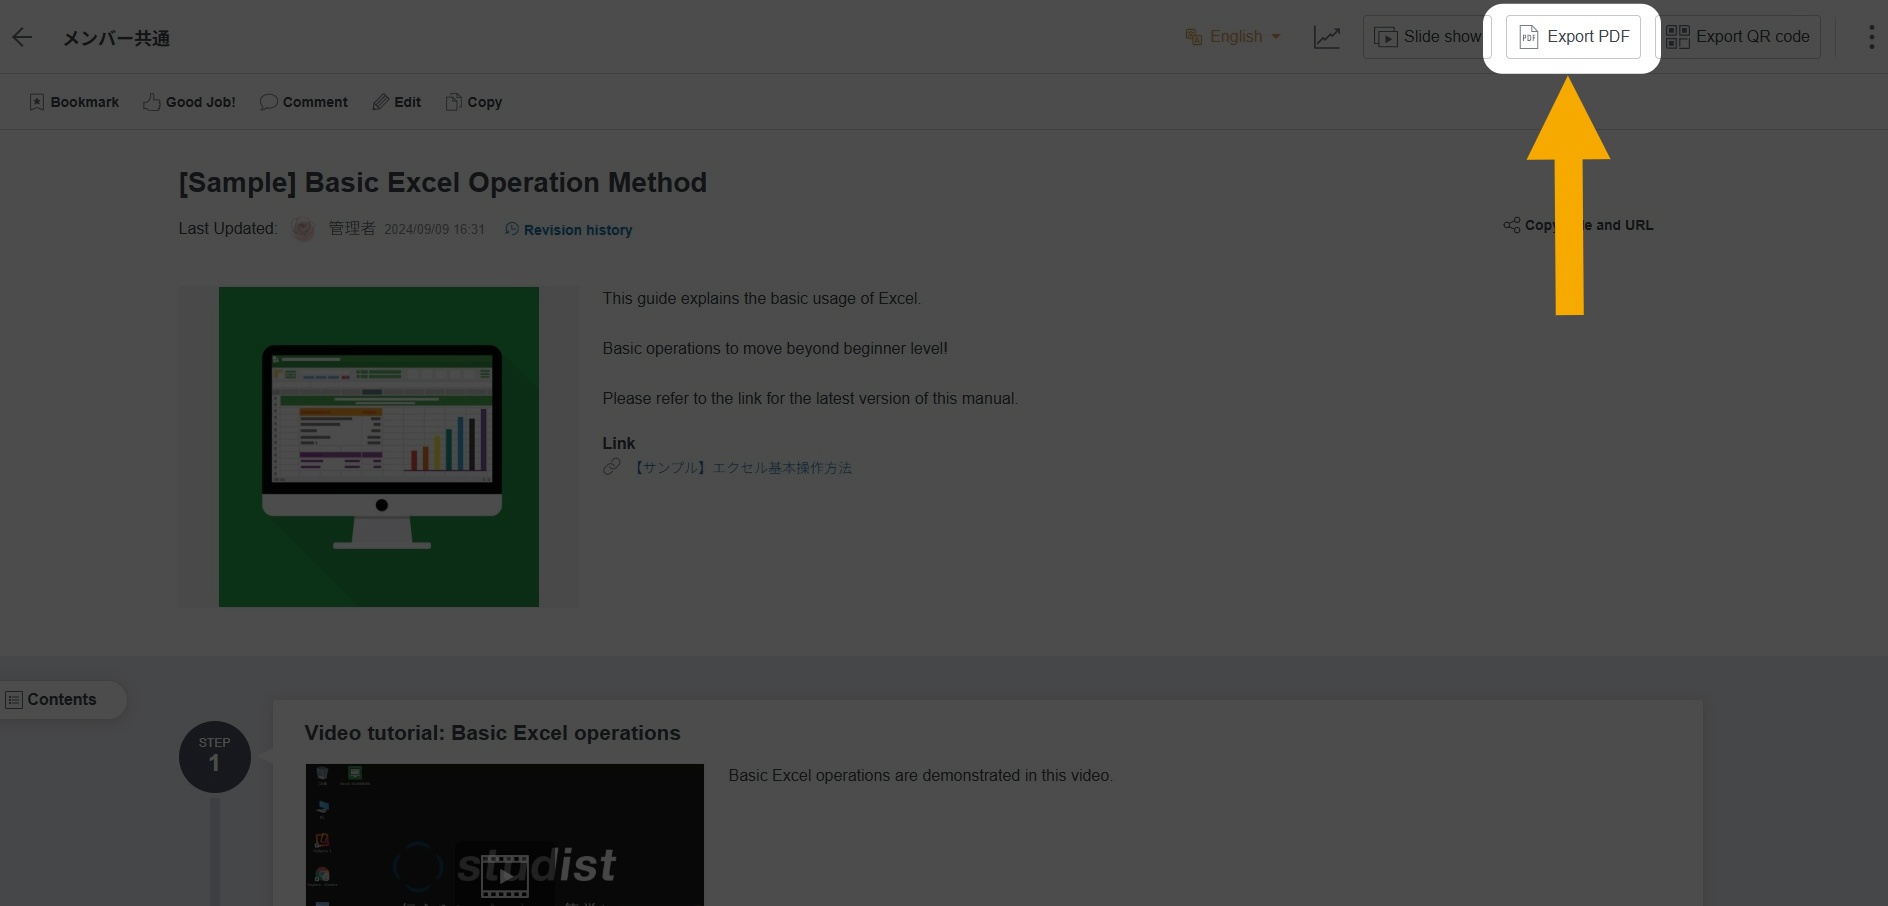
Task: Play the Step 1 video tutorial
Action: [x=505, y=876]
